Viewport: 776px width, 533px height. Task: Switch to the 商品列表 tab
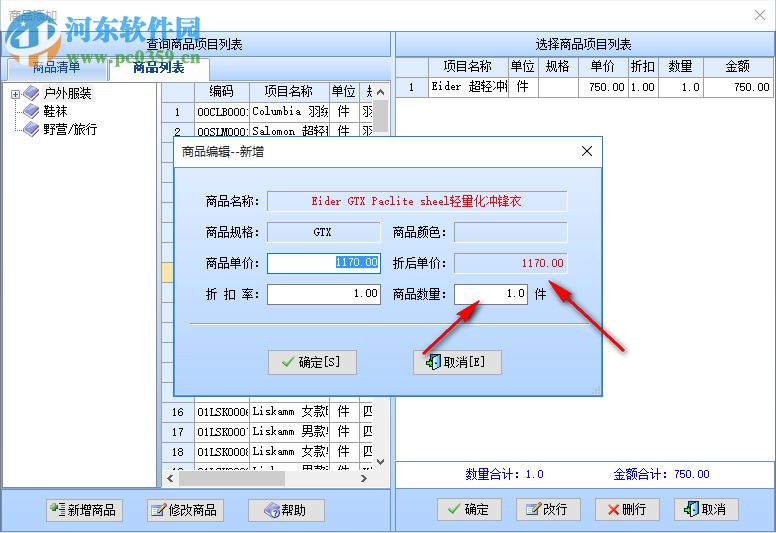(159, 68)
